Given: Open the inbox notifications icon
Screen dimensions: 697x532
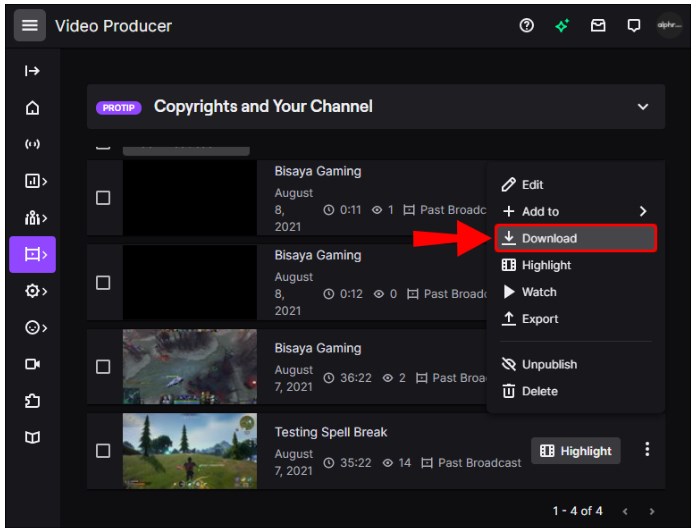Looking at the screenshot, I should (x=598, y=25).
